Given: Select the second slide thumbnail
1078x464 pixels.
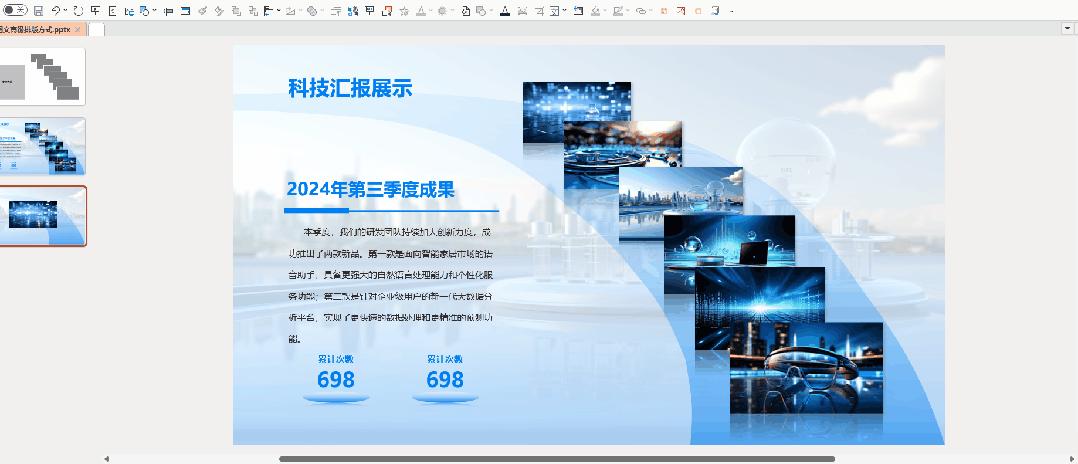Looking at the screenshot, I should click(x=43, y=146).
